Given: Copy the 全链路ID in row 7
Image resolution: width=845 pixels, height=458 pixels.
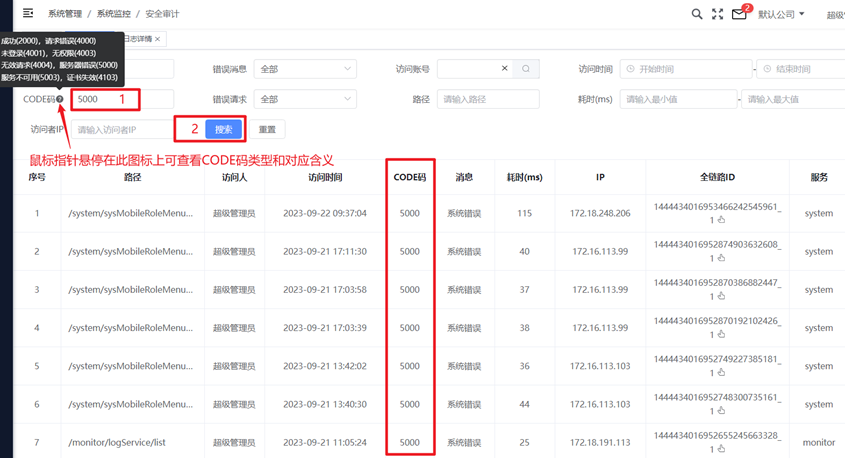Looking at the screenshot, I should (x=721, y=449).
